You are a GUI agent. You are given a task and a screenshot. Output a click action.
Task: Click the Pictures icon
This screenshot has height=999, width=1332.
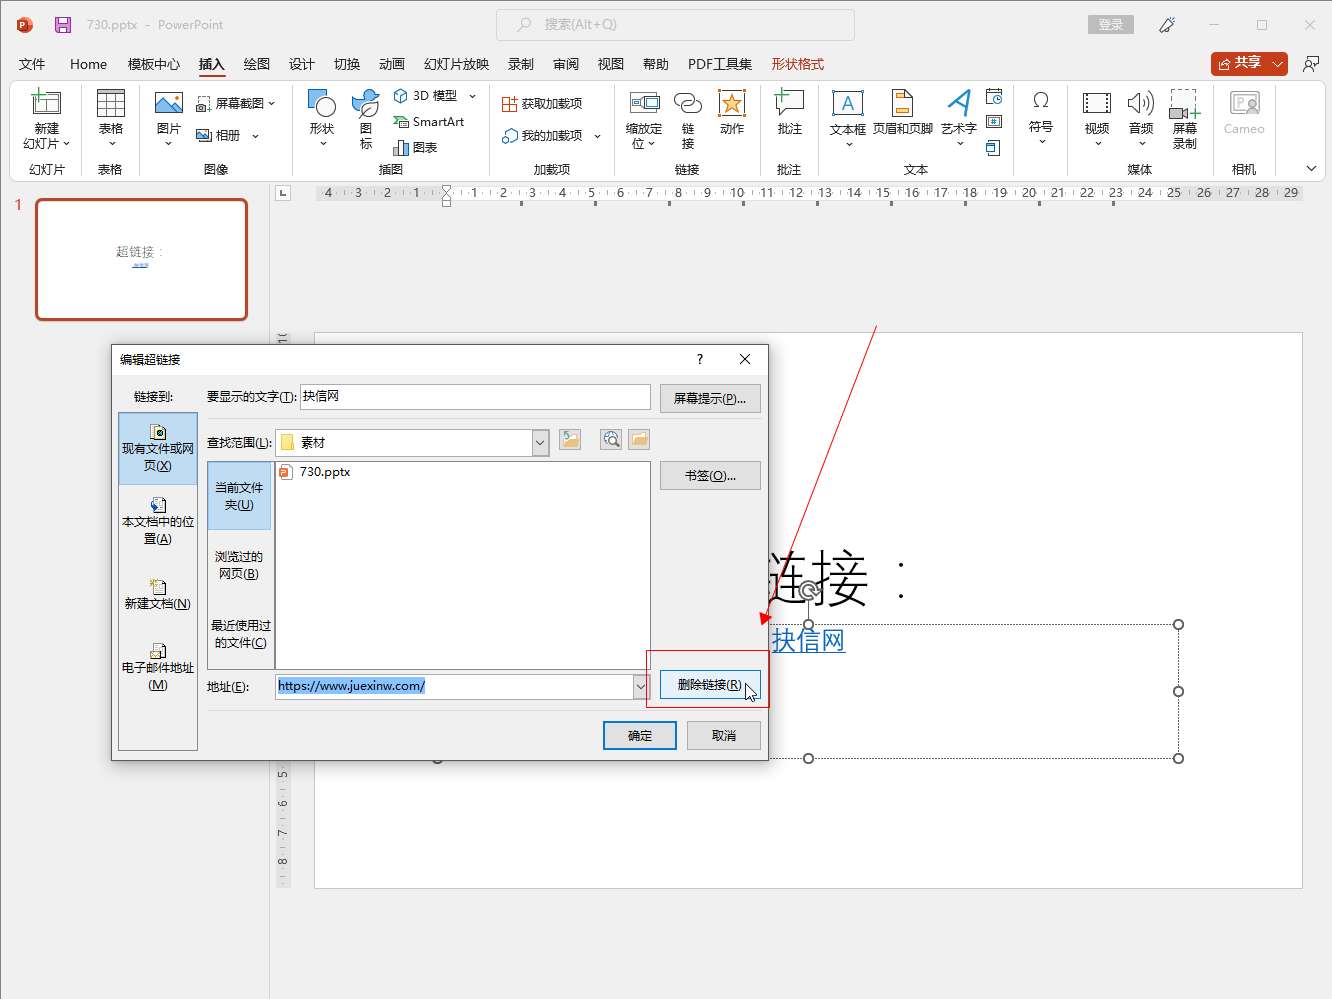[168, 102]
